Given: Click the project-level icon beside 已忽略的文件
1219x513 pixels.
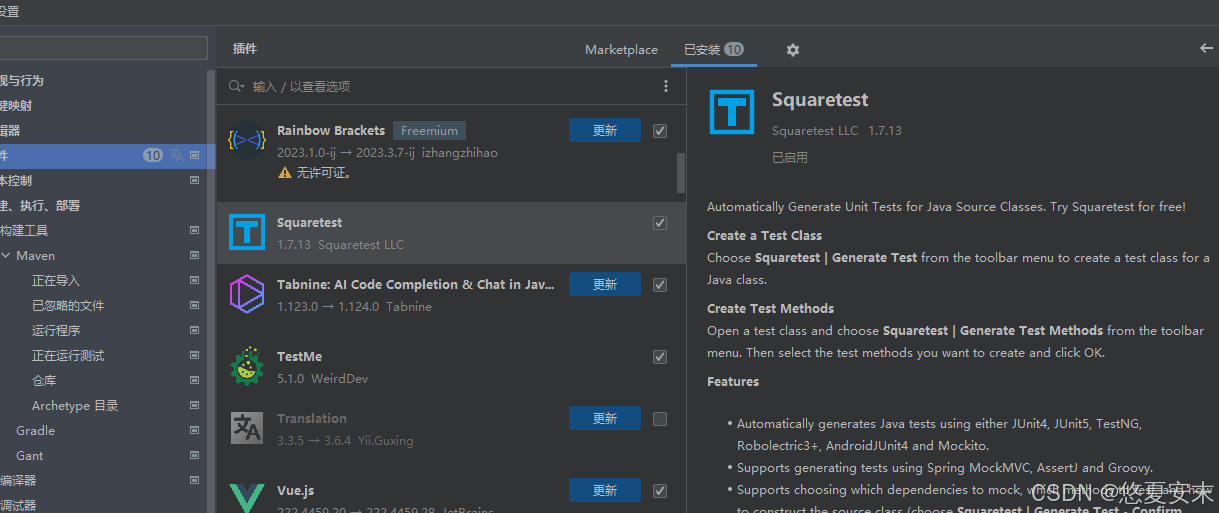Looking at the screenshot, I should pyautogui.click(x=194, y=305).
